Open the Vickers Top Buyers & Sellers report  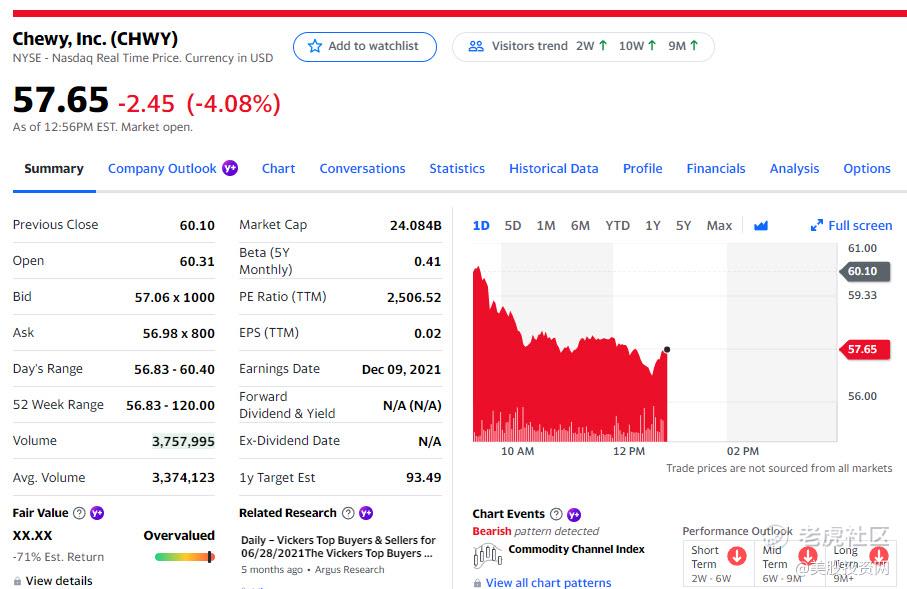point(338,547)
